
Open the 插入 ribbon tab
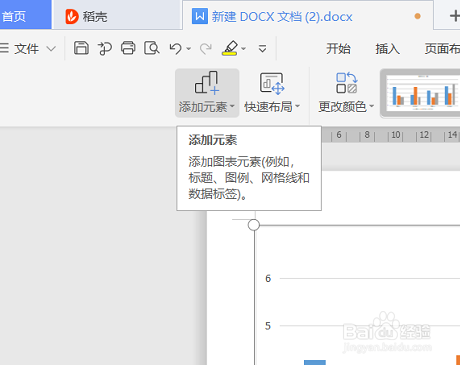387,49
